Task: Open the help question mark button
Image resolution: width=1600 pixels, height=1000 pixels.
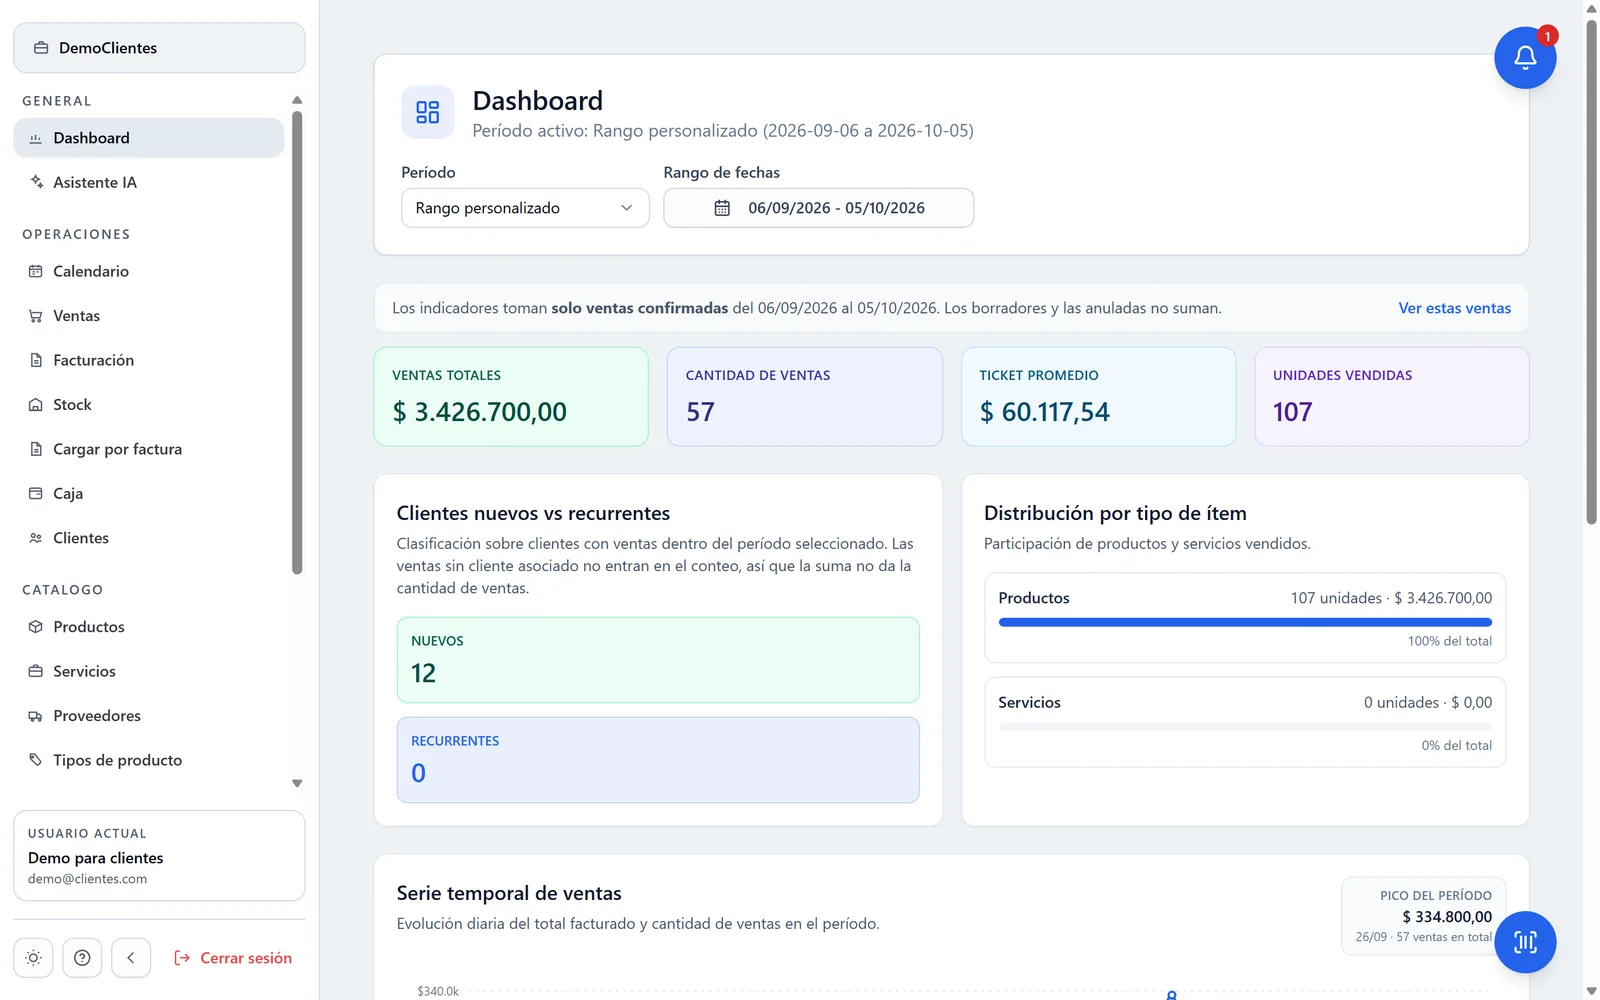Action: click(x=82, y=958)
